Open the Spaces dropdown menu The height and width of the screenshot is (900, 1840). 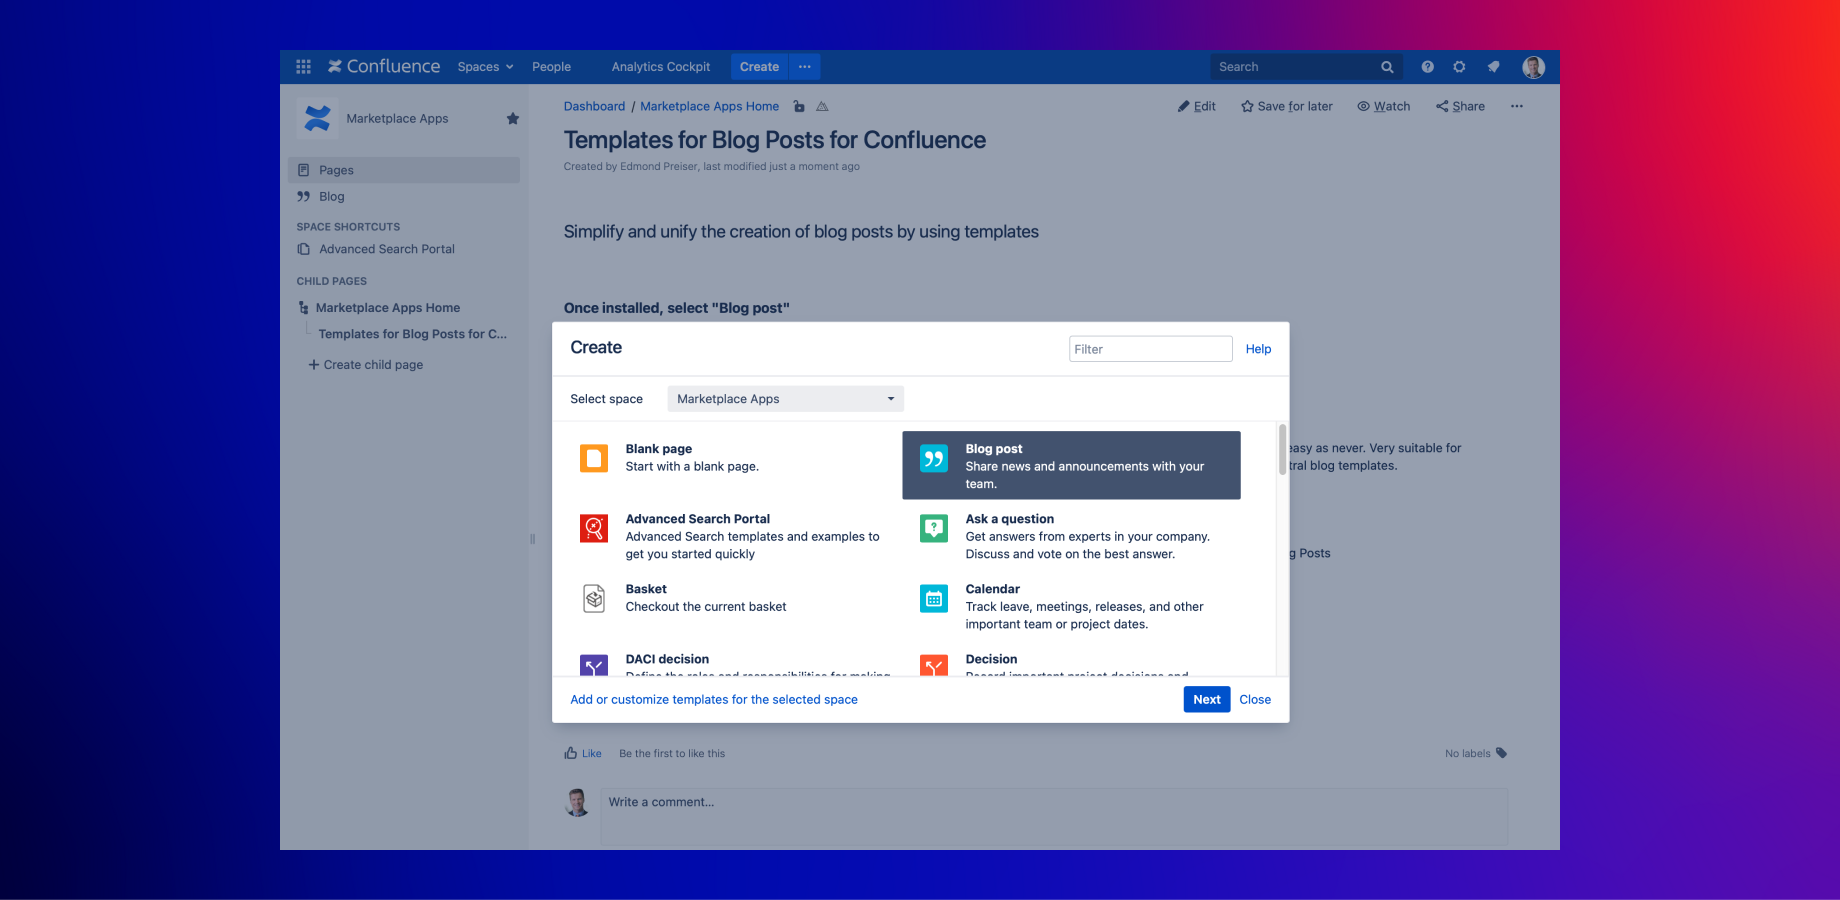485,67
